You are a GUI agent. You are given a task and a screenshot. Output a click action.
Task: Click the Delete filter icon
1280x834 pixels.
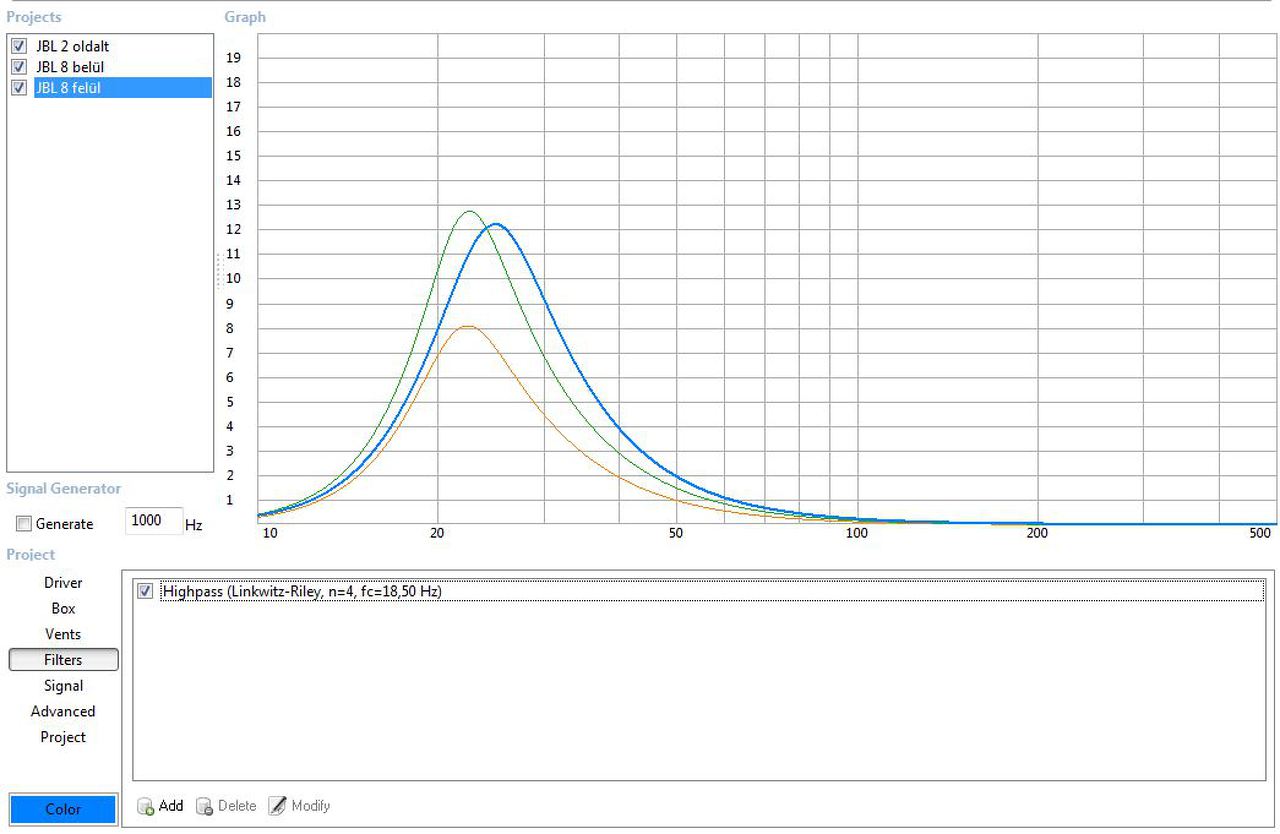pyautogui.click(x=204, y=806)
